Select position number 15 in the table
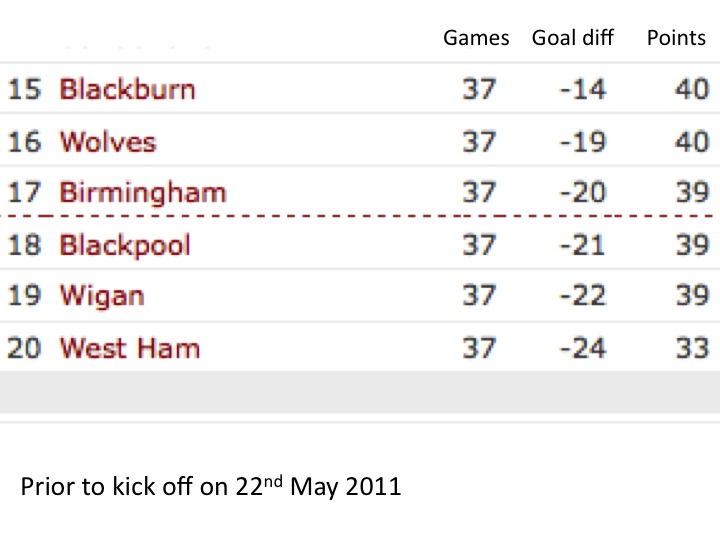This screenshot has height=540, width=720. (24, 89)
